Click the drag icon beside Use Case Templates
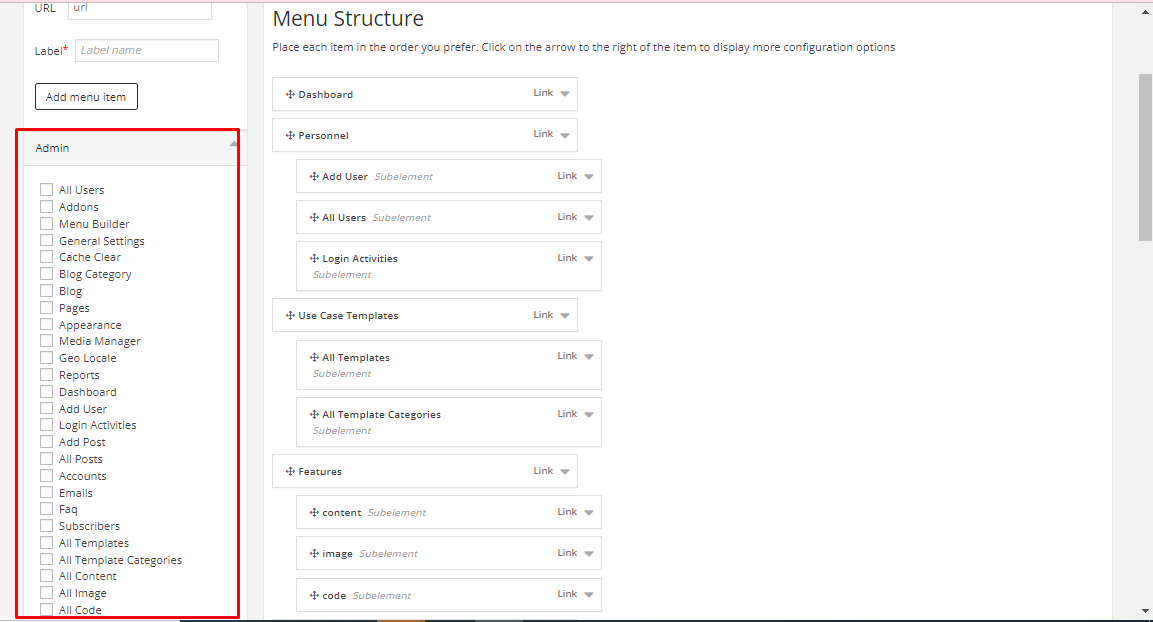Screen dimensions: 1153x622 (290, 316)
